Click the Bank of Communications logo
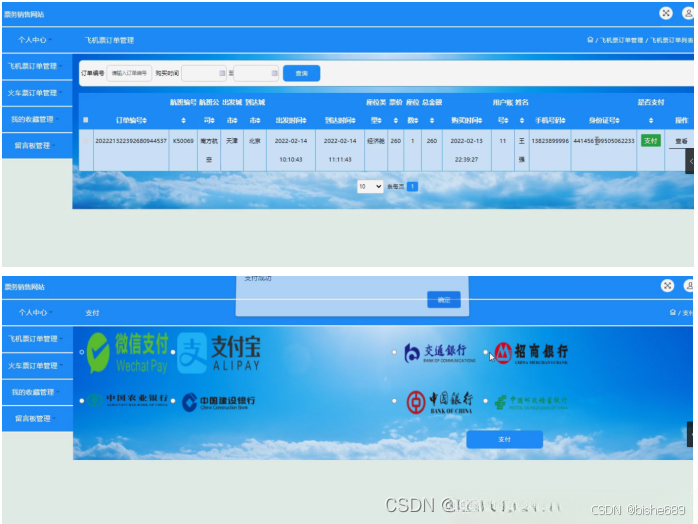This screenshot has width=698, height=524. pyautogui.click(x=440, y=353)
